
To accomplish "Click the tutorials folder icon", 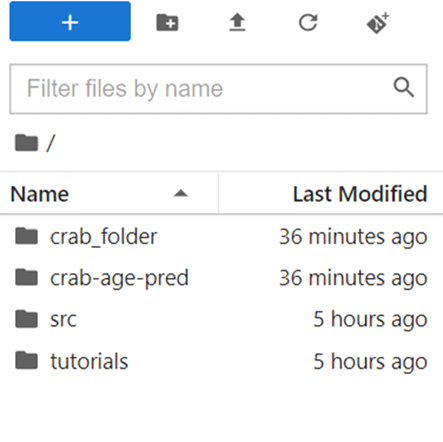I will pos(27,360).
